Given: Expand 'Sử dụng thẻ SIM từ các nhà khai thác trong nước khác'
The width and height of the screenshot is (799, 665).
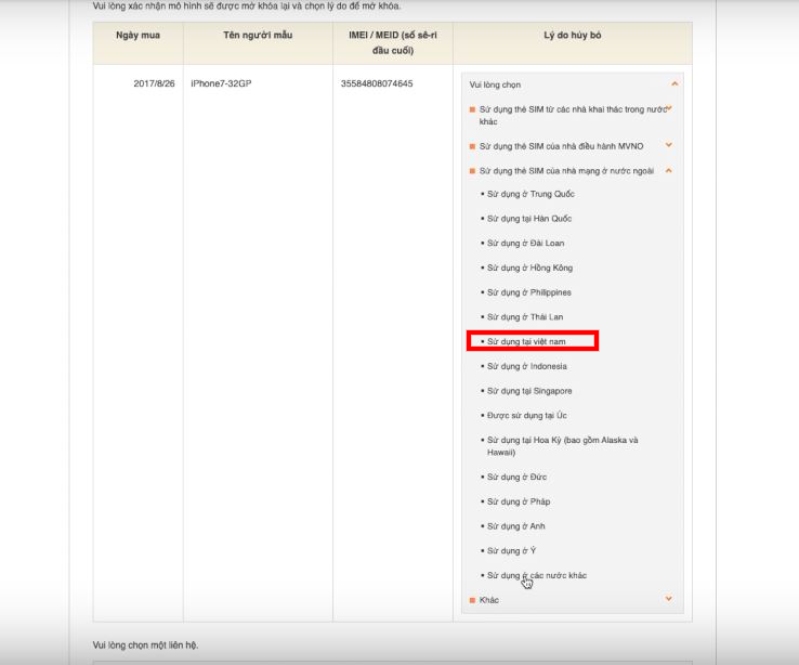Looking at the screenshot, I should point(669,109).
